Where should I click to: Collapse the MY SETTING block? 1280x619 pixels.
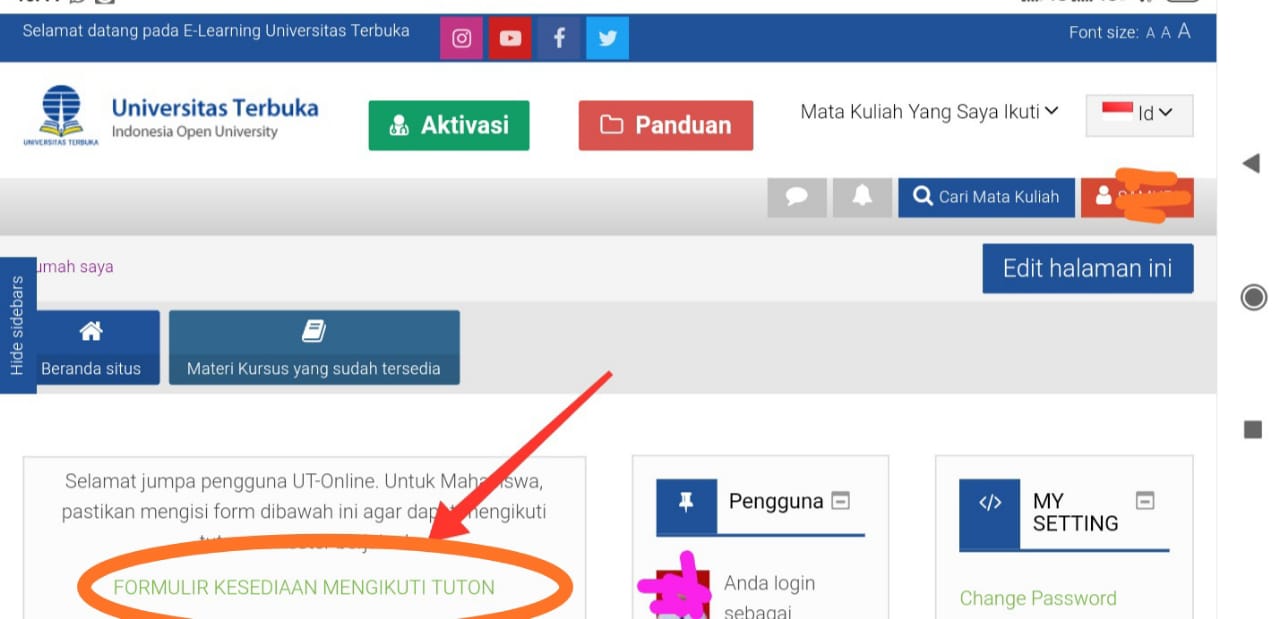coord(1145,500)
